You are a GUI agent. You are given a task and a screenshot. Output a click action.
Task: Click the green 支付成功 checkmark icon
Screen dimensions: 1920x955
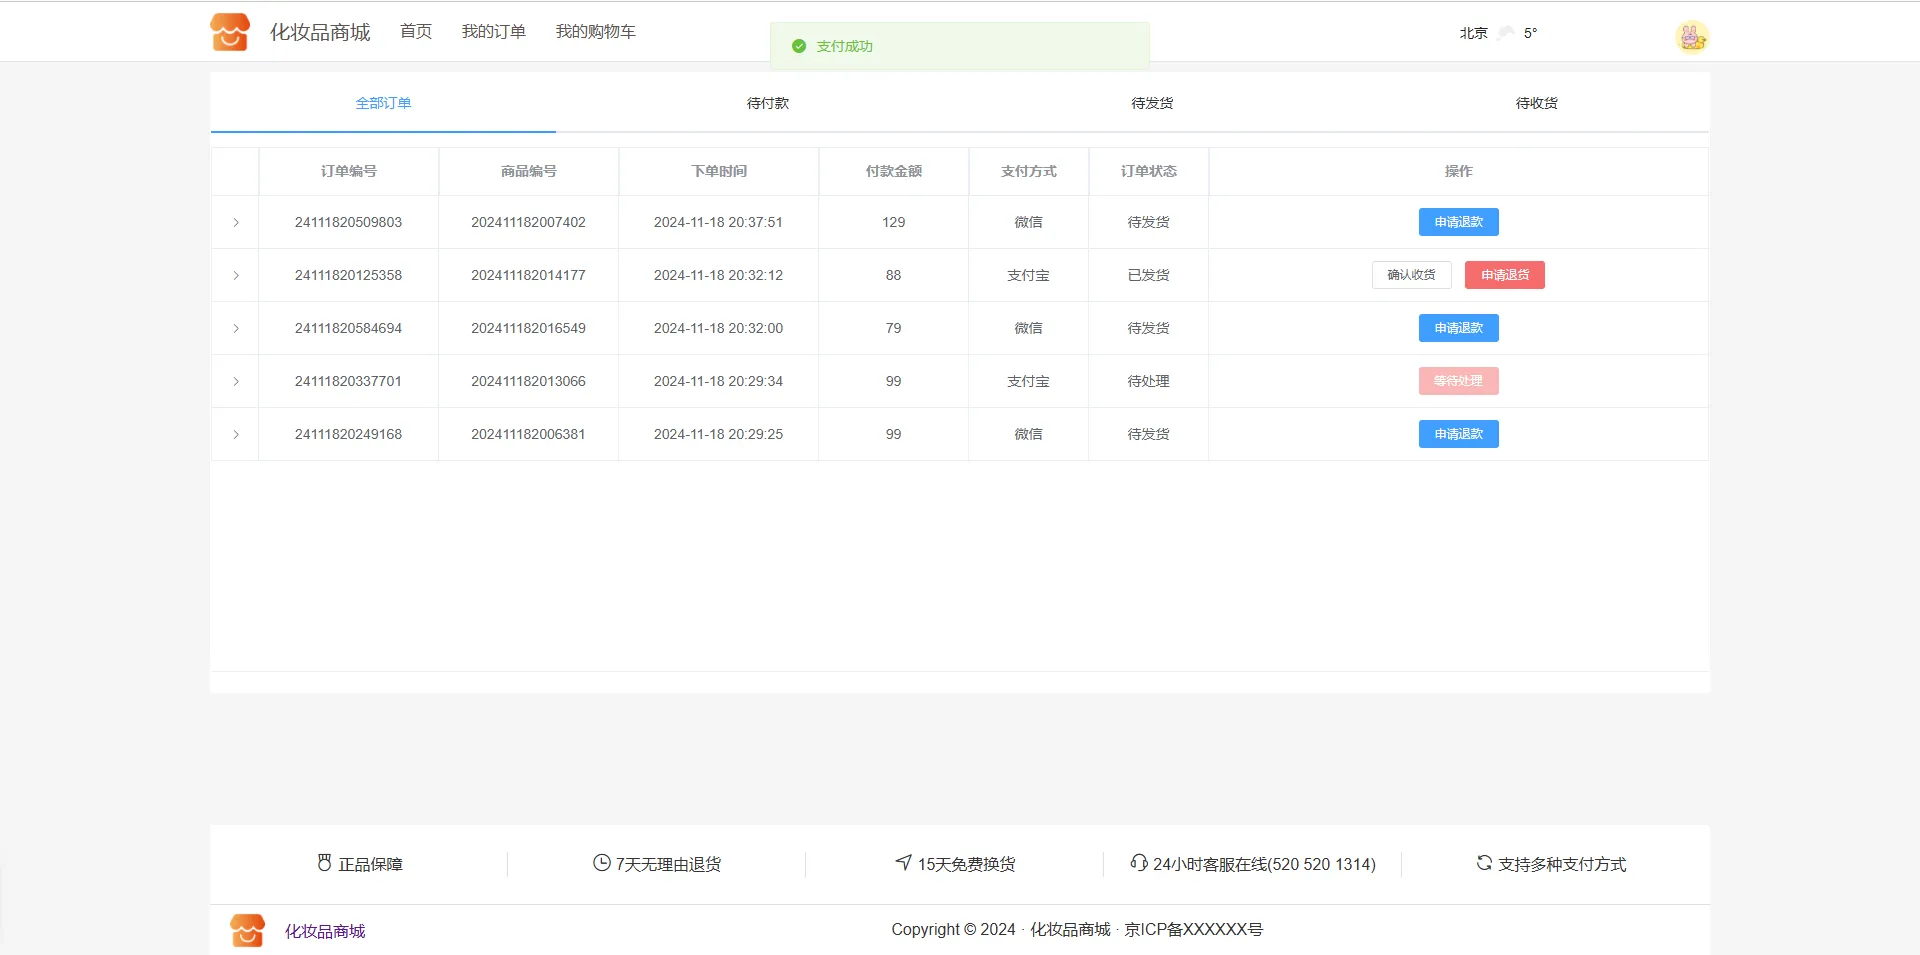tap(799, 46)
